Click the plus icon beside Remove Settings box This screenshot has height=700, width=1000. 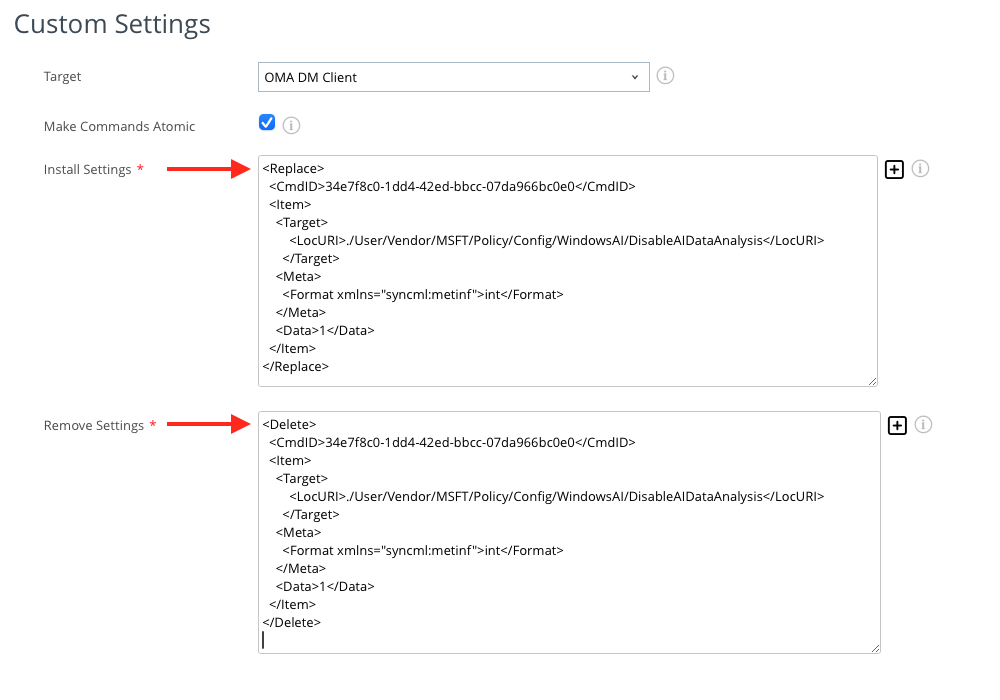pos(897,425)
